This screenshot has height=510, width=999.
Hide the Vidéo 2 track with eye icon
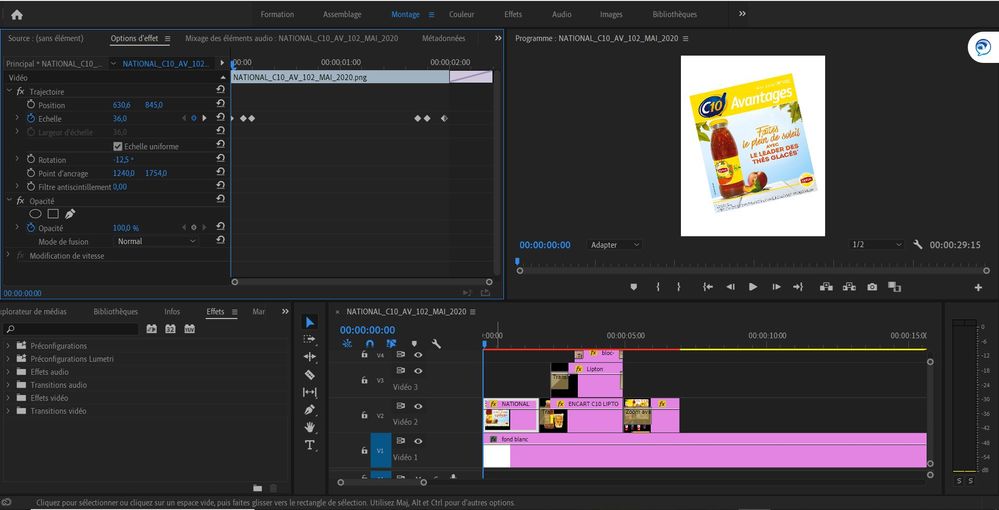coord(418,406)
